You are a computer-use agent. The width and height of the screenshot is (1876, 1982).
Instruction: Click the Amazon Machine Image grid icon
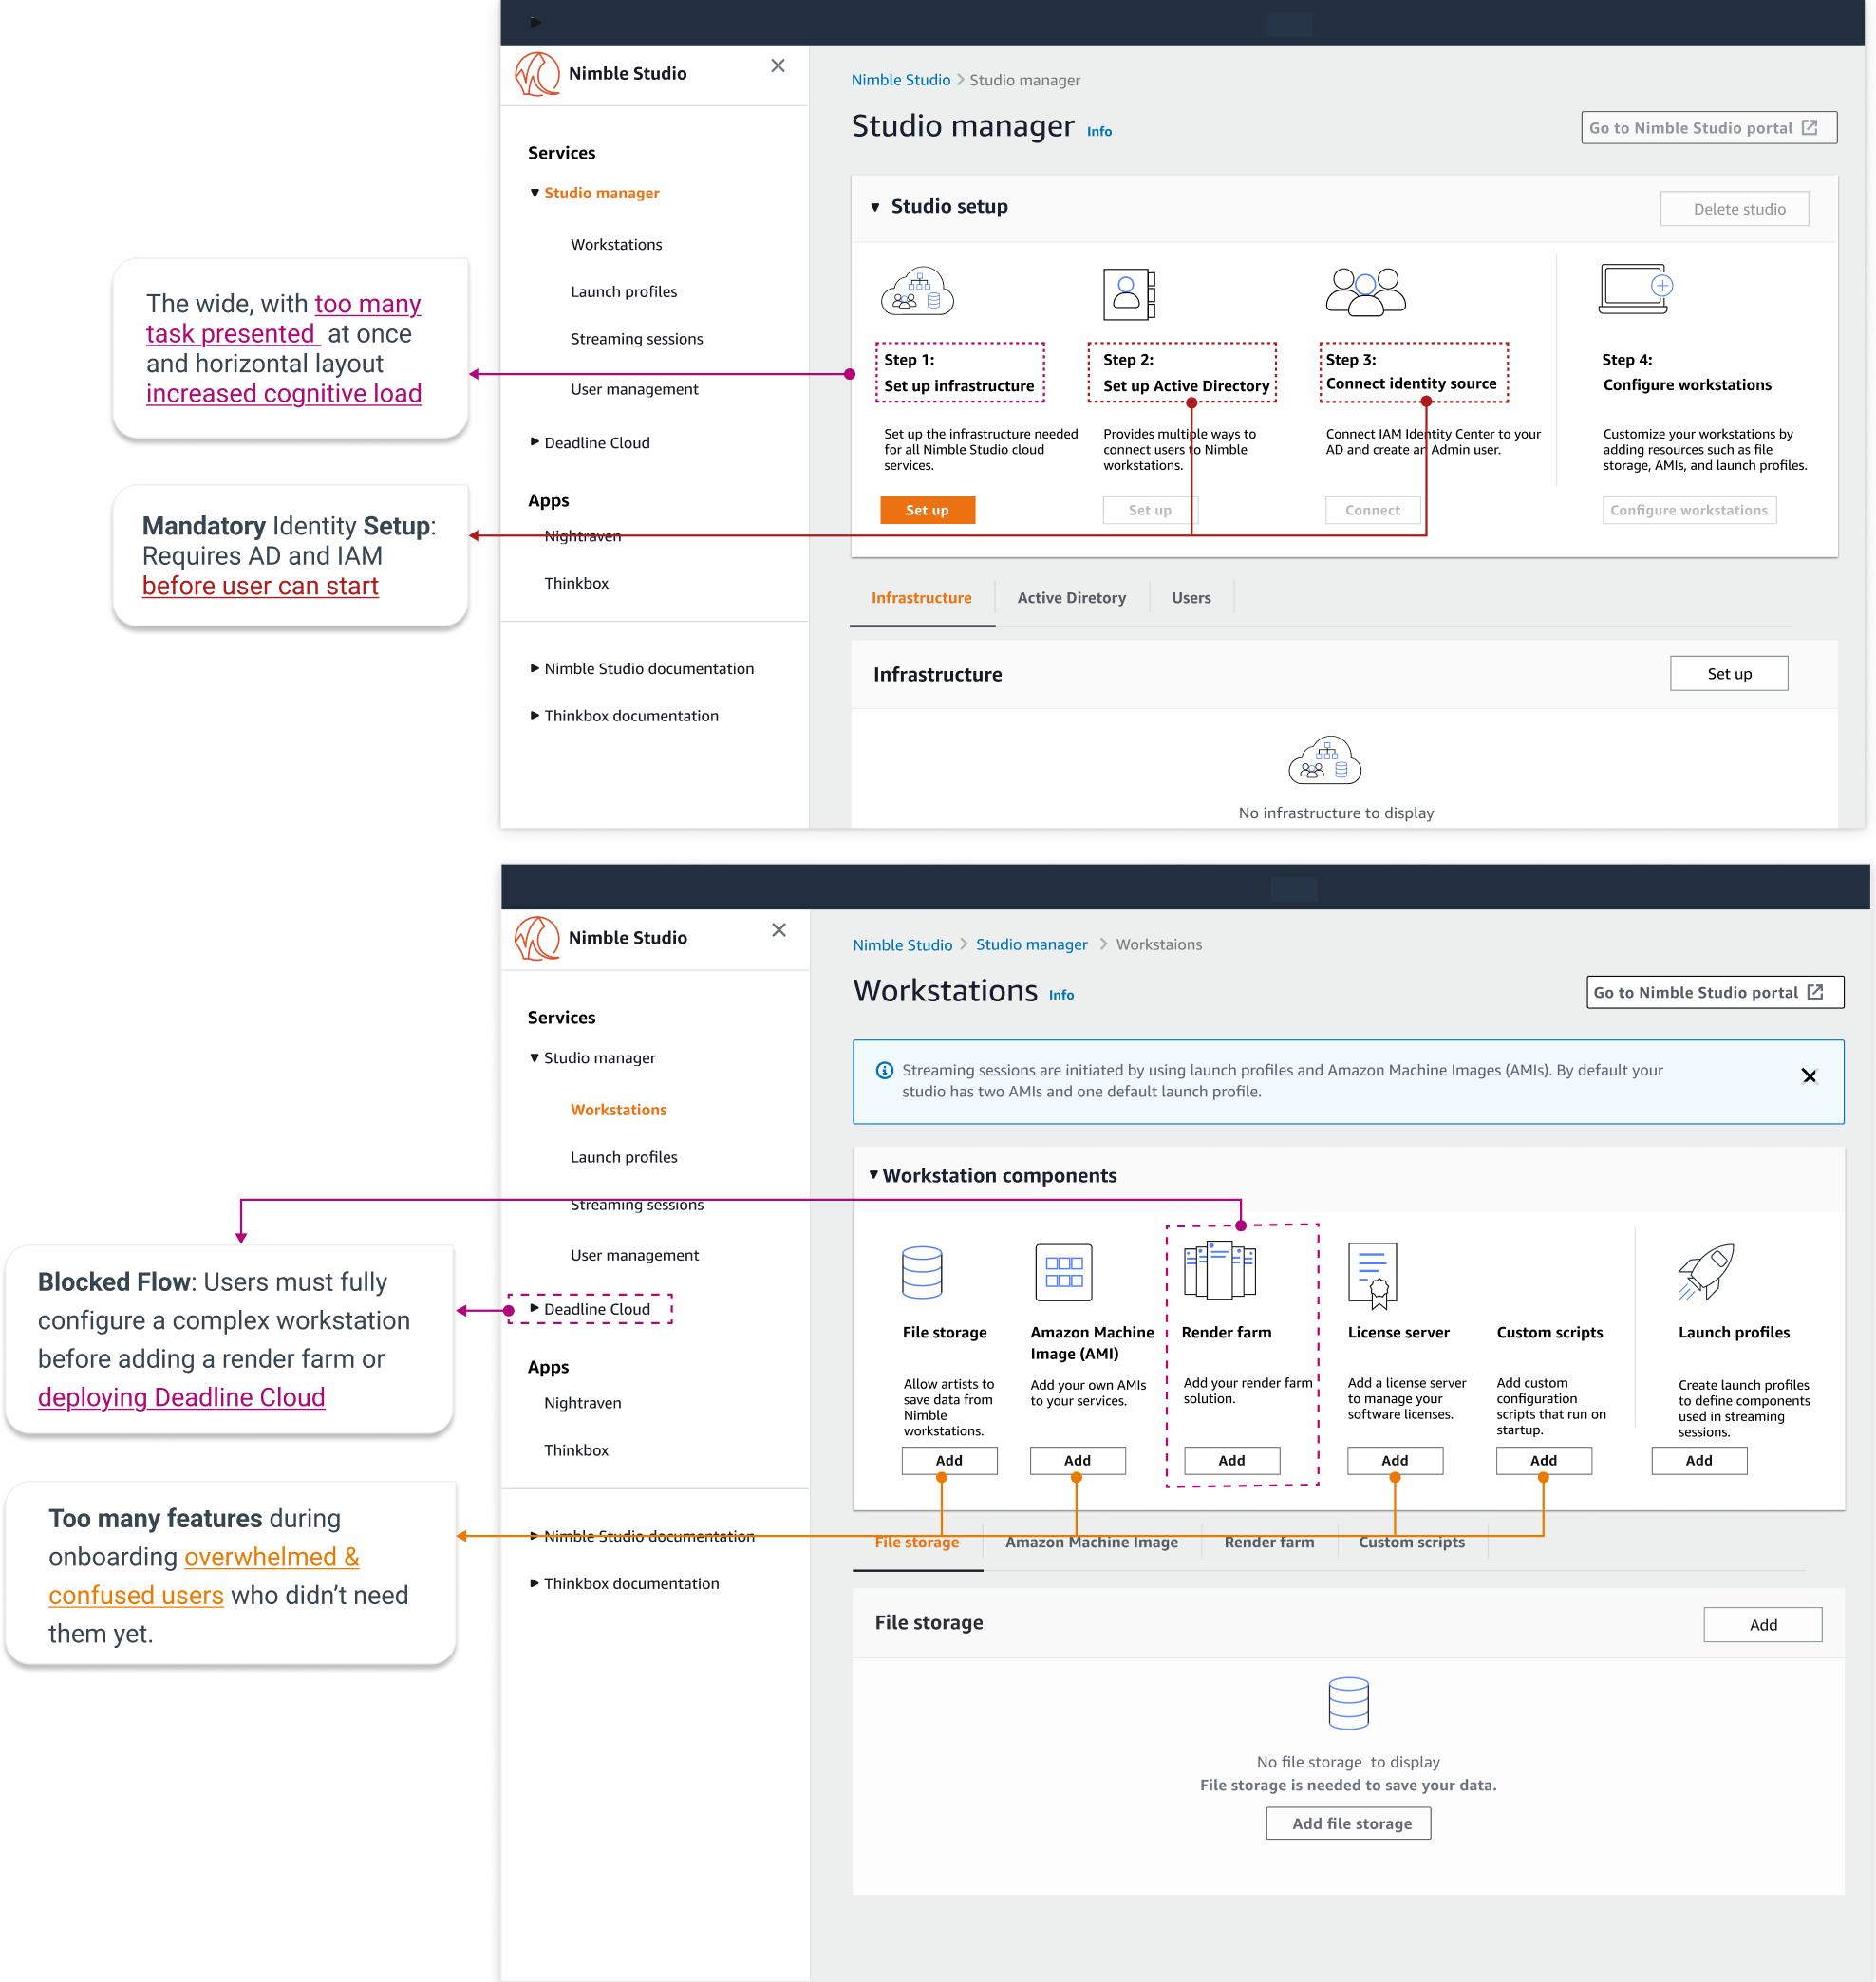[1063, 1272]
